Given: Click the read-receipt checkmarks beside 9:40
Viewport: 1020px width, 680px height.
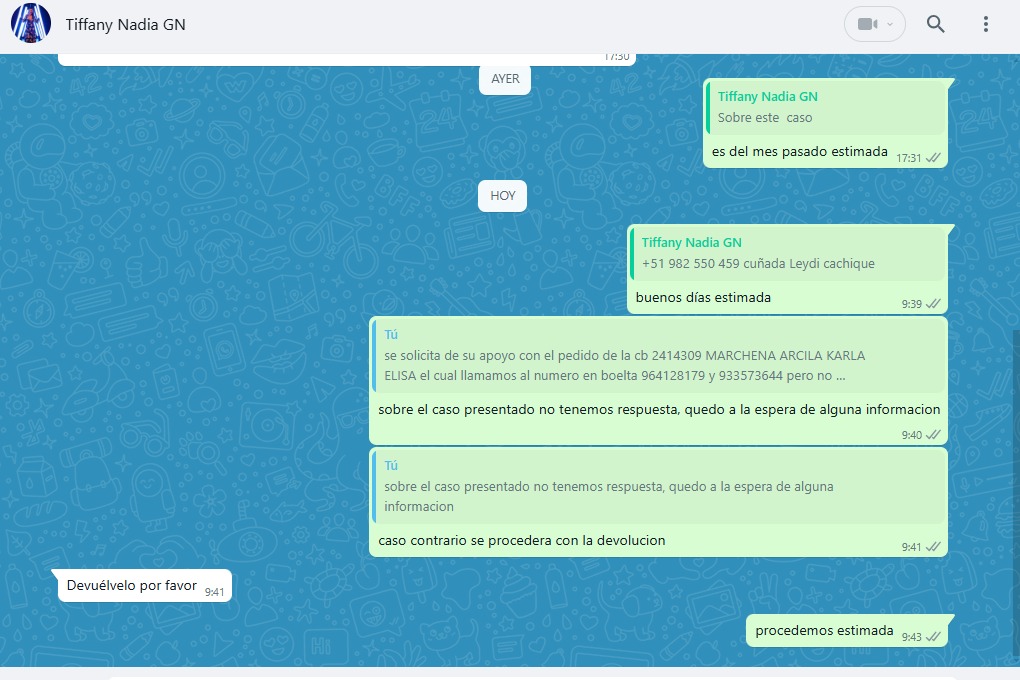Looking at the screenshot, I should pyautogui.click(x=933, y=435).
